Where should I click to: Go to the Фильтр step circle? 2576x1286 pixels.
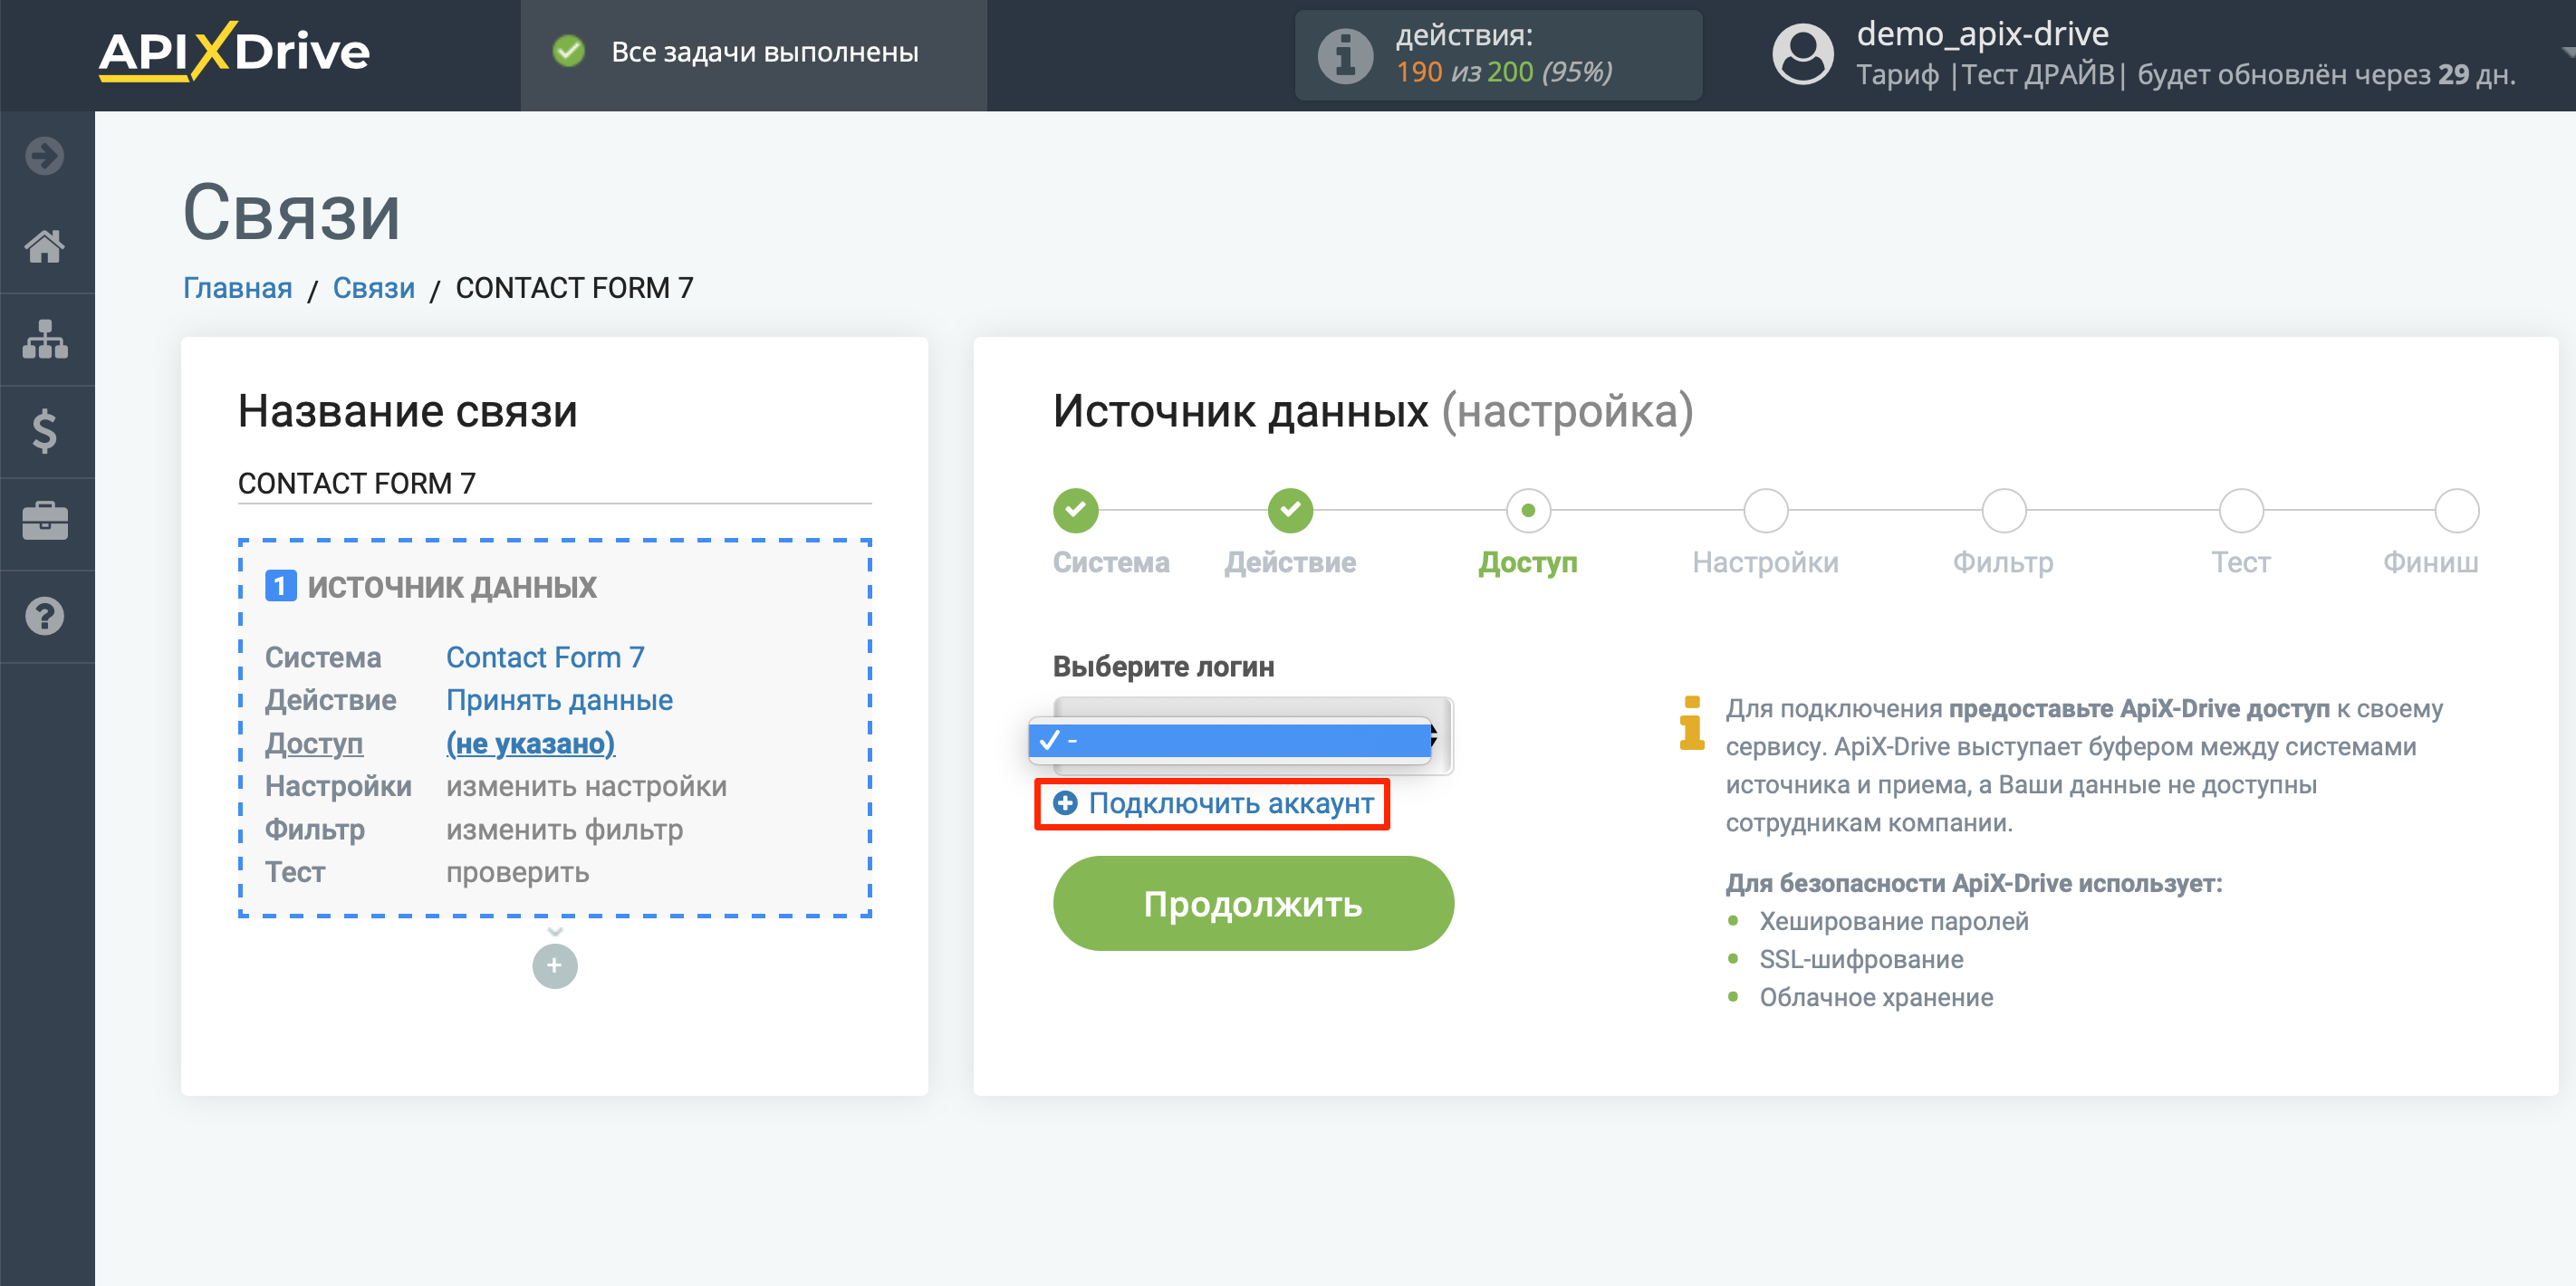(2004, 511)
